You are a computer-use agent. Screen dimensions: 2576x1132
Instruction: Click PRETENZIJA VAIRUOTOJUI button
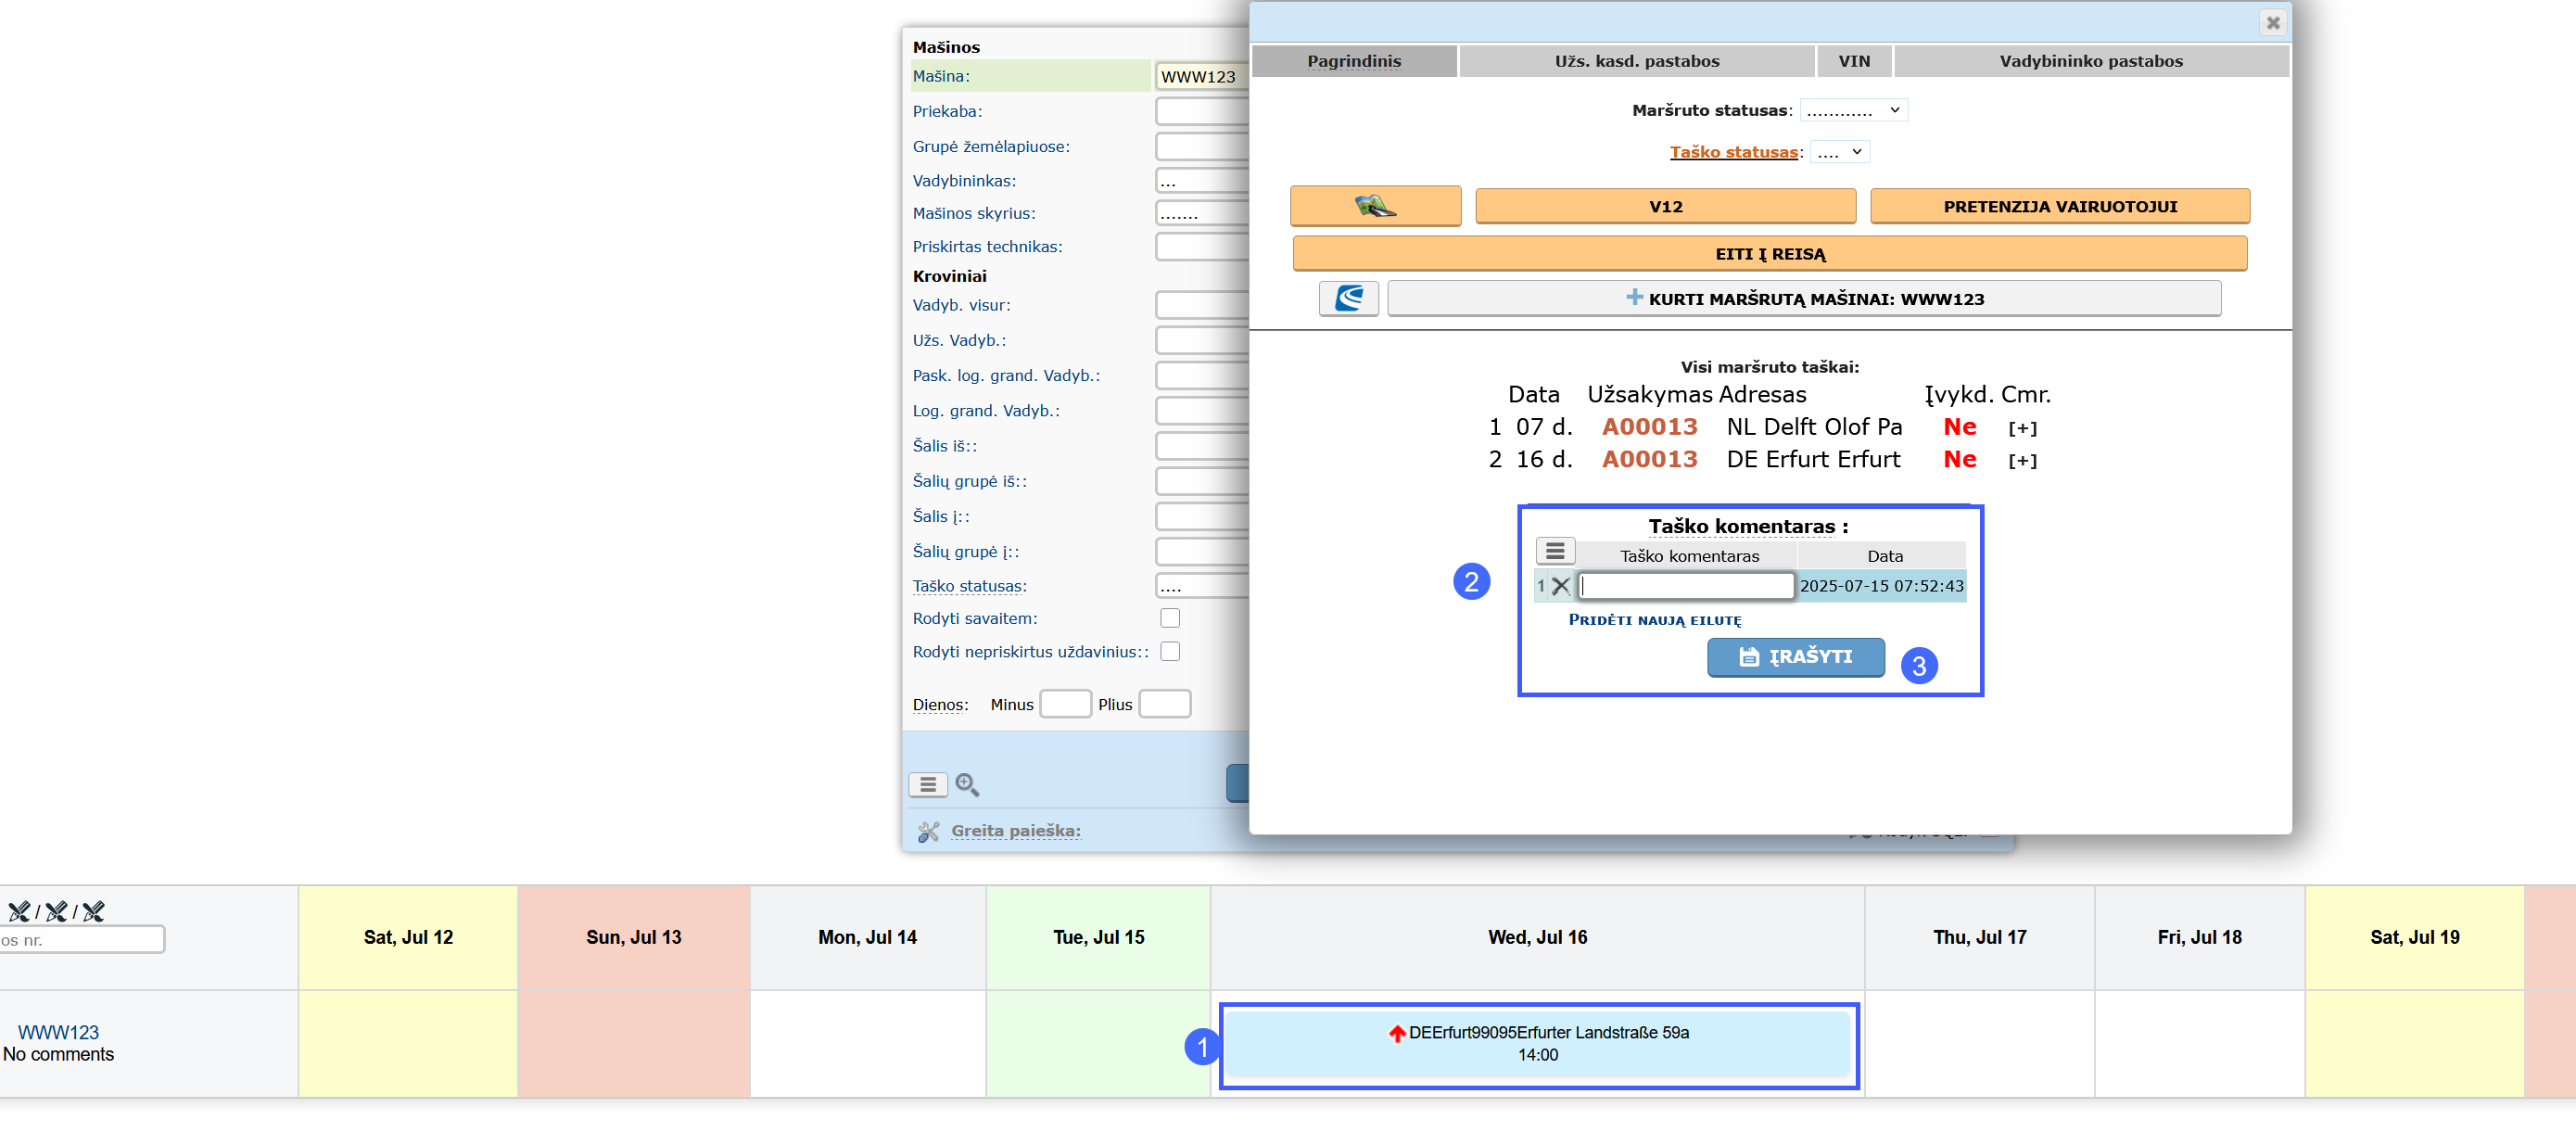click(2060, 206)
